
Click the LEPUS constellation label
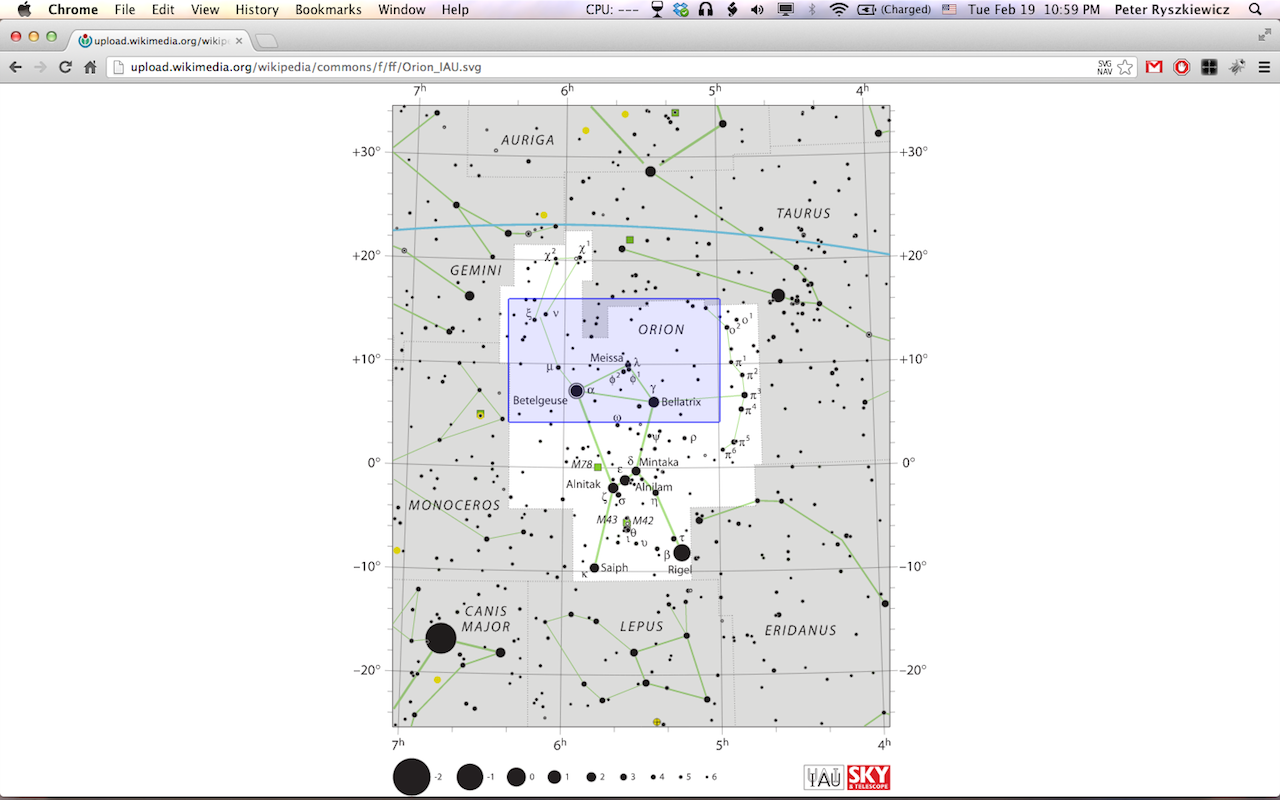[x=642, y=626]
